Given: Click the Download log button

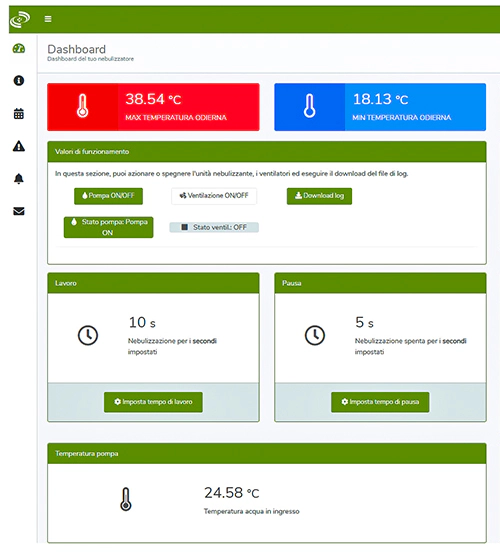Looking at the screenshot, I should click(319, 196).
